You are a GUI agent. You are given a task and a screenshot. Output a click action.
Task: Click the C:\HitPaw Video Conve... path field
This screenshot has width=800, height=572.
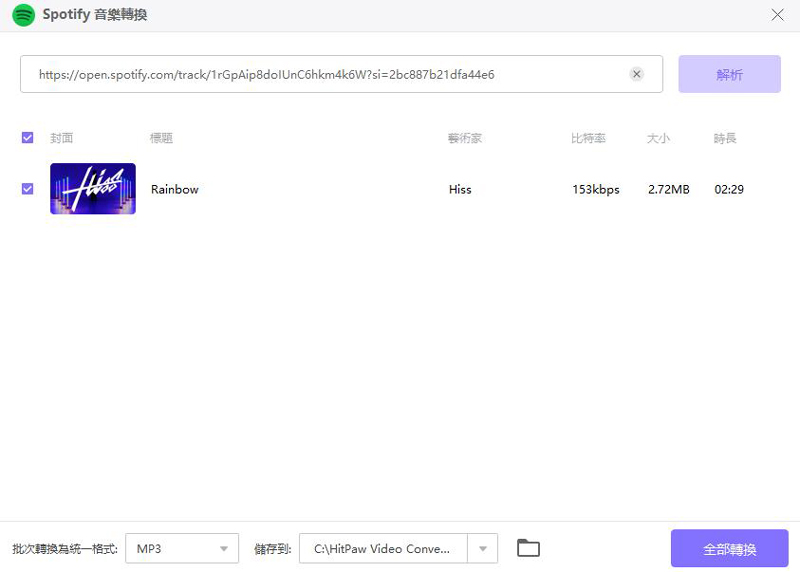click(x=383, y=549)
